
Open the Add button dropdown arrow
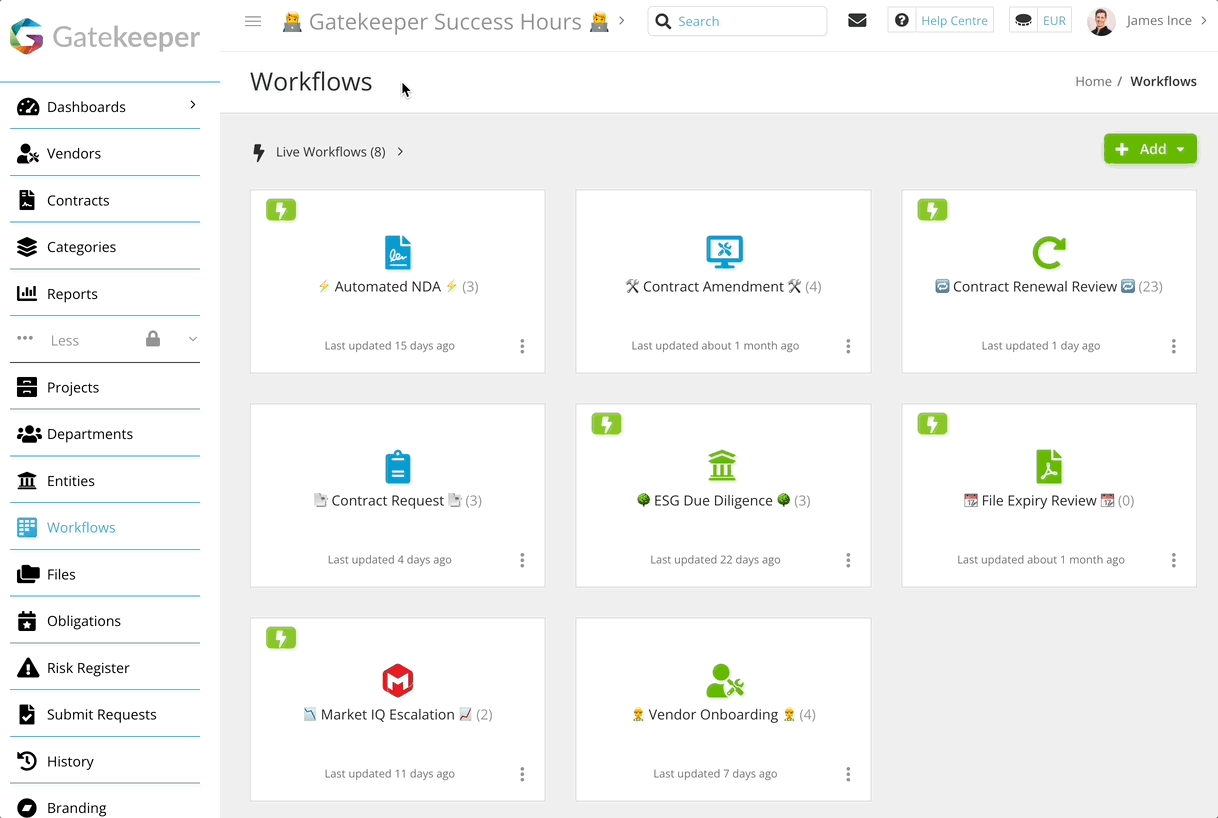(1183, 148)
